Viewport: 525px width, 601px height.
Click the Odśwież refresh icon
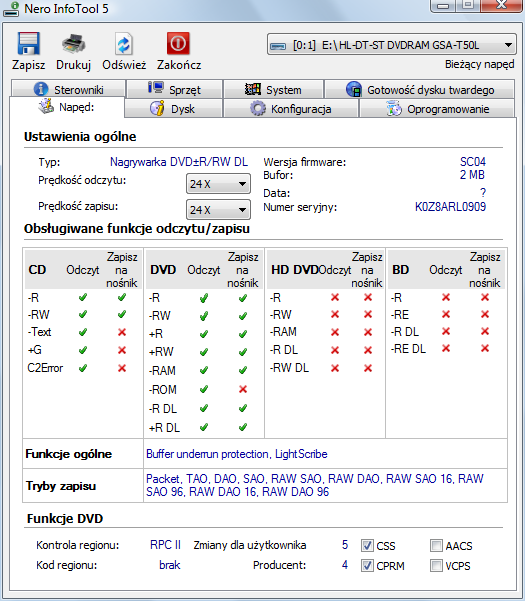click(124, 44)
